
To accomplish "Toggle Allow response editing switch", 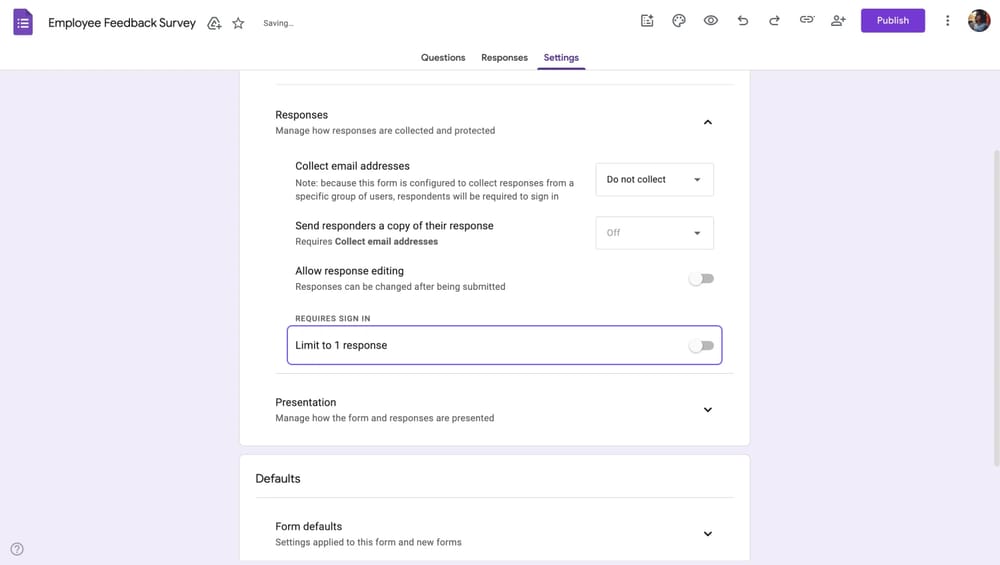I will 702,279.
